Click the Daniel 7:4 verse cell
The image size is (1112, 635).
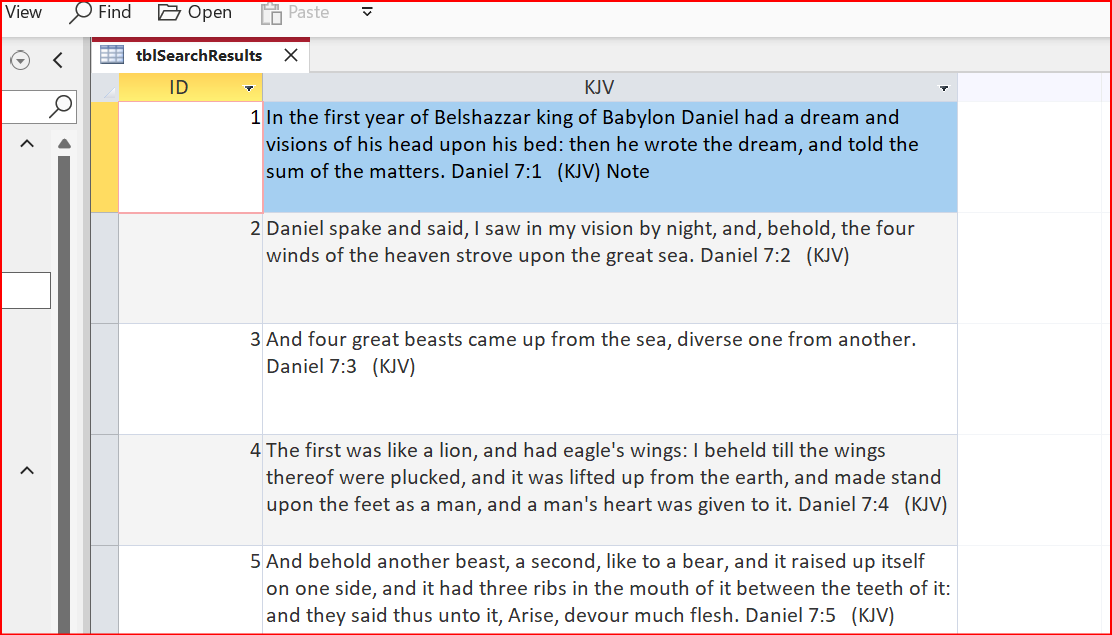point(610,490)
